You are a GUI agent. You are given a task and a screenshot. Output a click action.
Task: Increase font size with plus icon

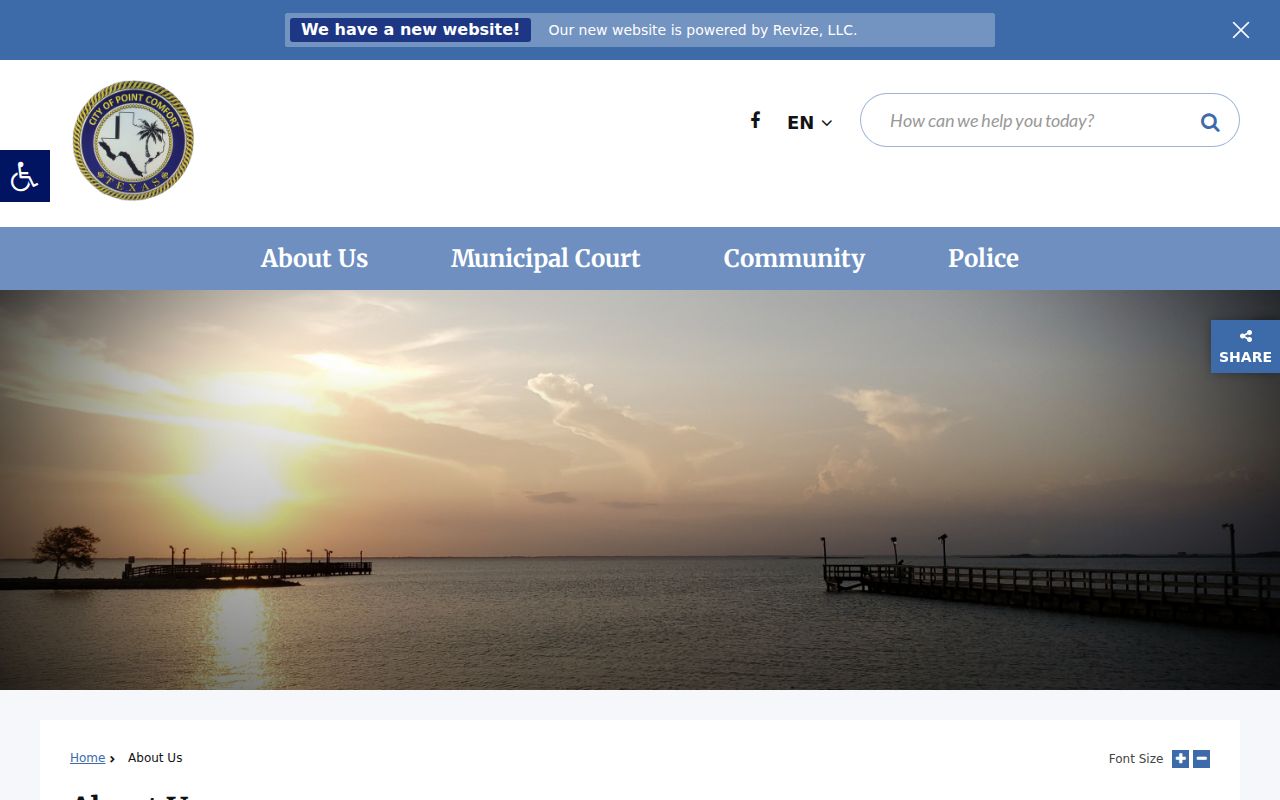click(x=1181, y=759)
